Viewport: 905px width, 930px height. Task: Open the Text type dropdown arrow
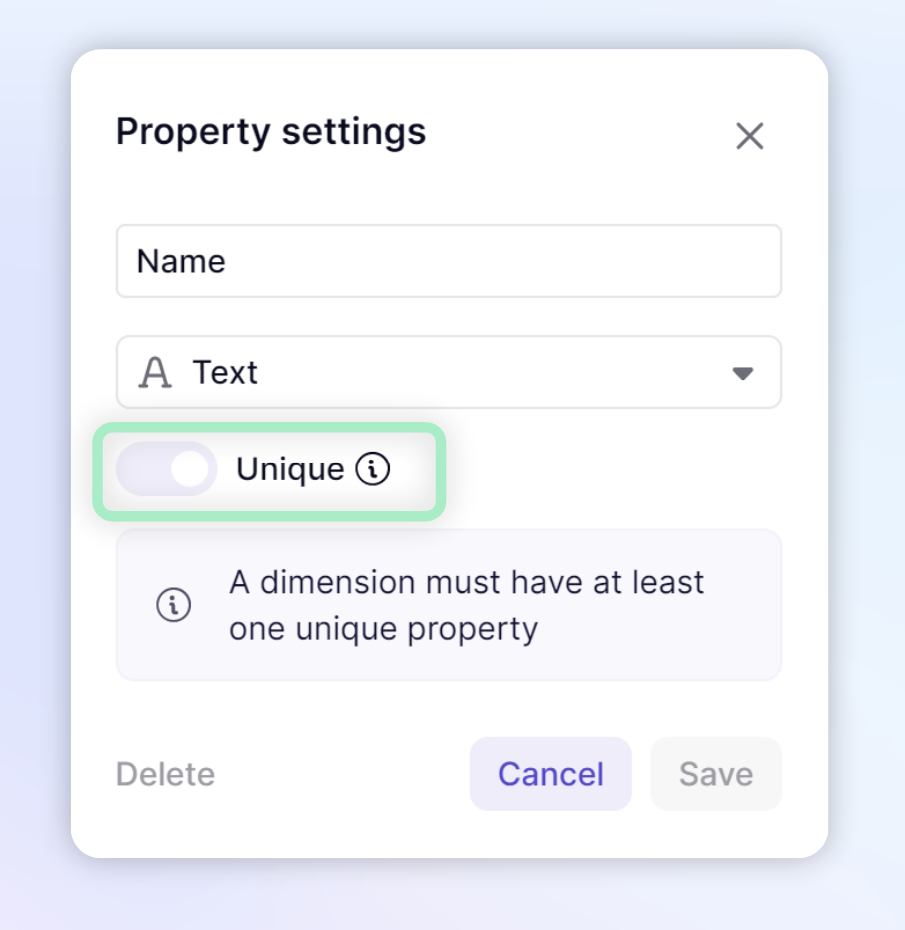pos(743,373)
